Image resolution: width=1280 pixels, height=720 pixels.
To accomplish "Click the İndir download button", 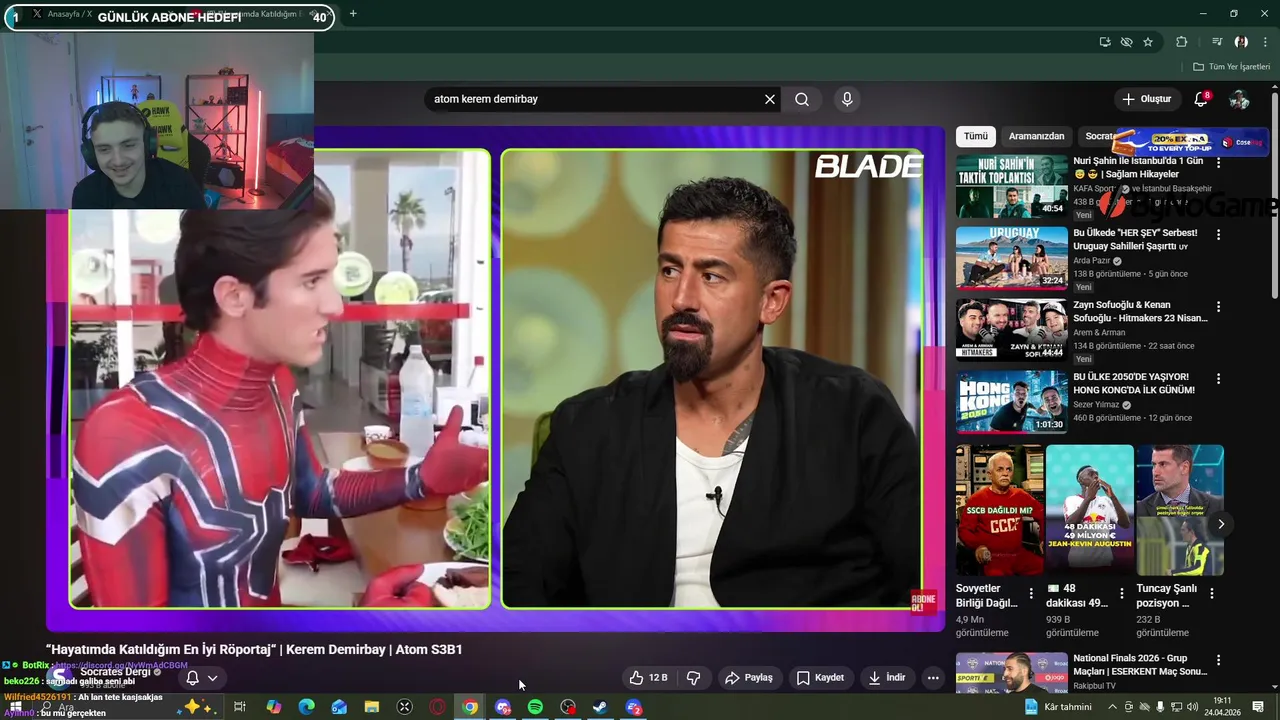I will pyautogui.click(x=887, y=678).
